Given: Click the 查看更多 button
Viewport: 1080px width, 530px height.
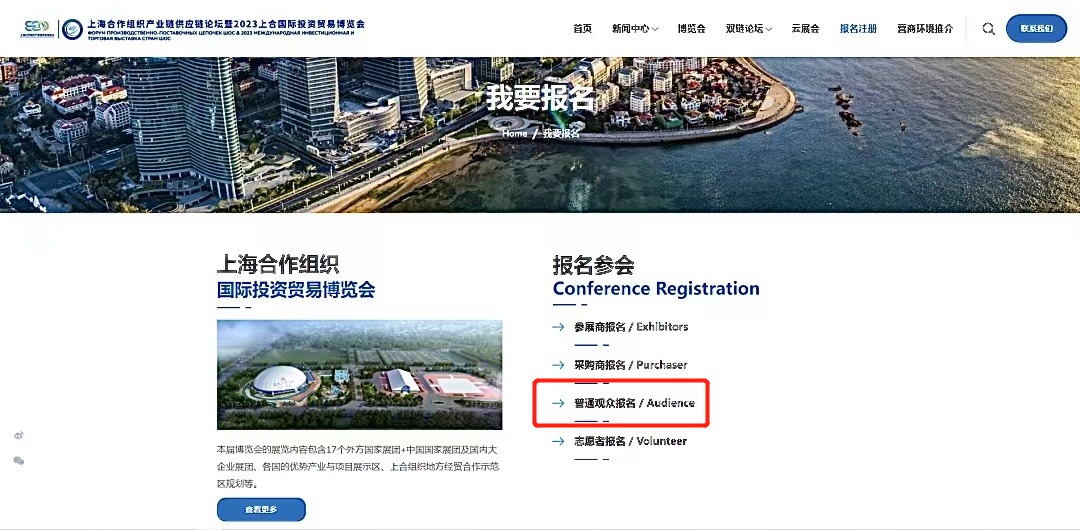Looking at the screenshot, I should (261, 509).
